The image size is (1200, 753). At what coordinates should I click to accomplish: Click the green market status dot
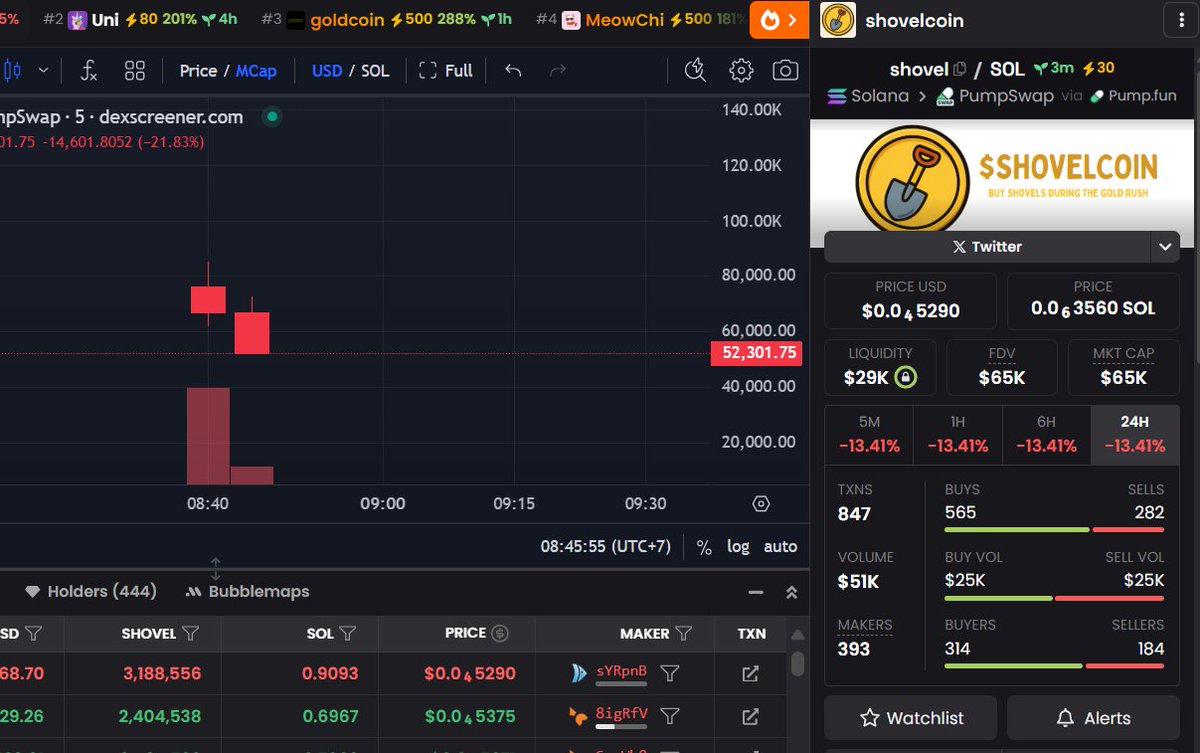271,117
